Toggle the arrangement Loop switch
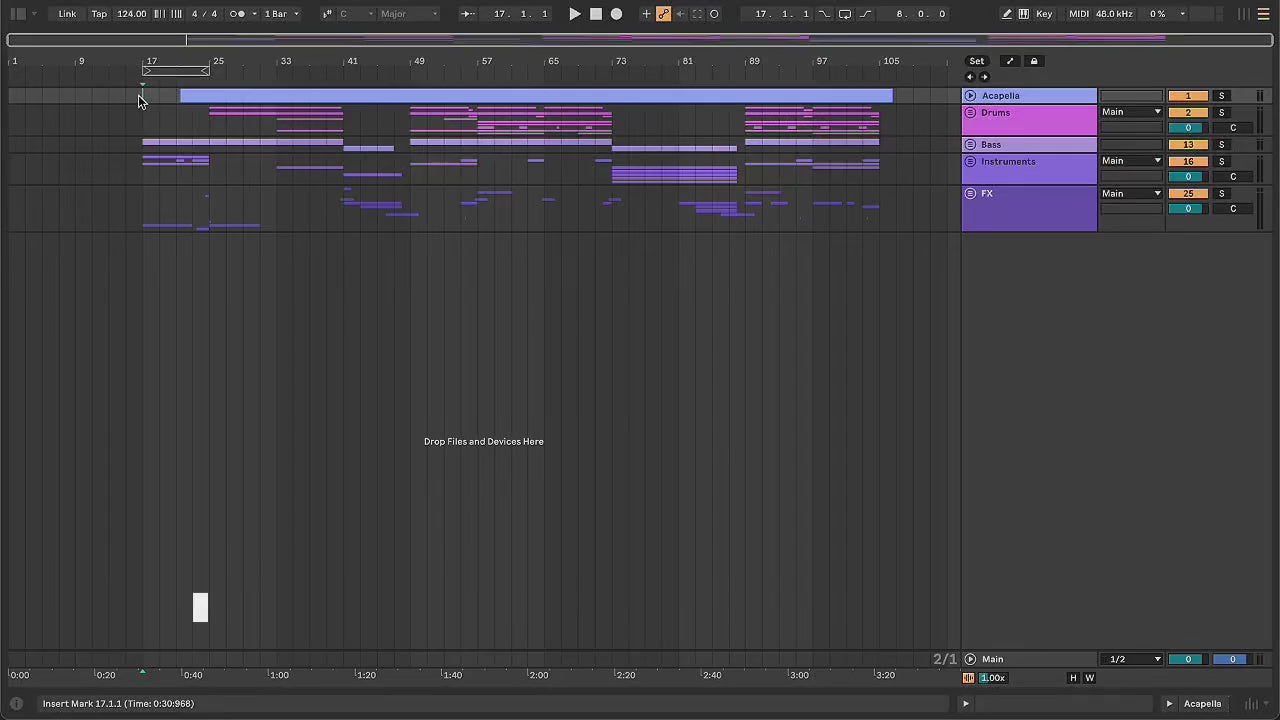Screen dimensions: 1280x720 [844, 14]
